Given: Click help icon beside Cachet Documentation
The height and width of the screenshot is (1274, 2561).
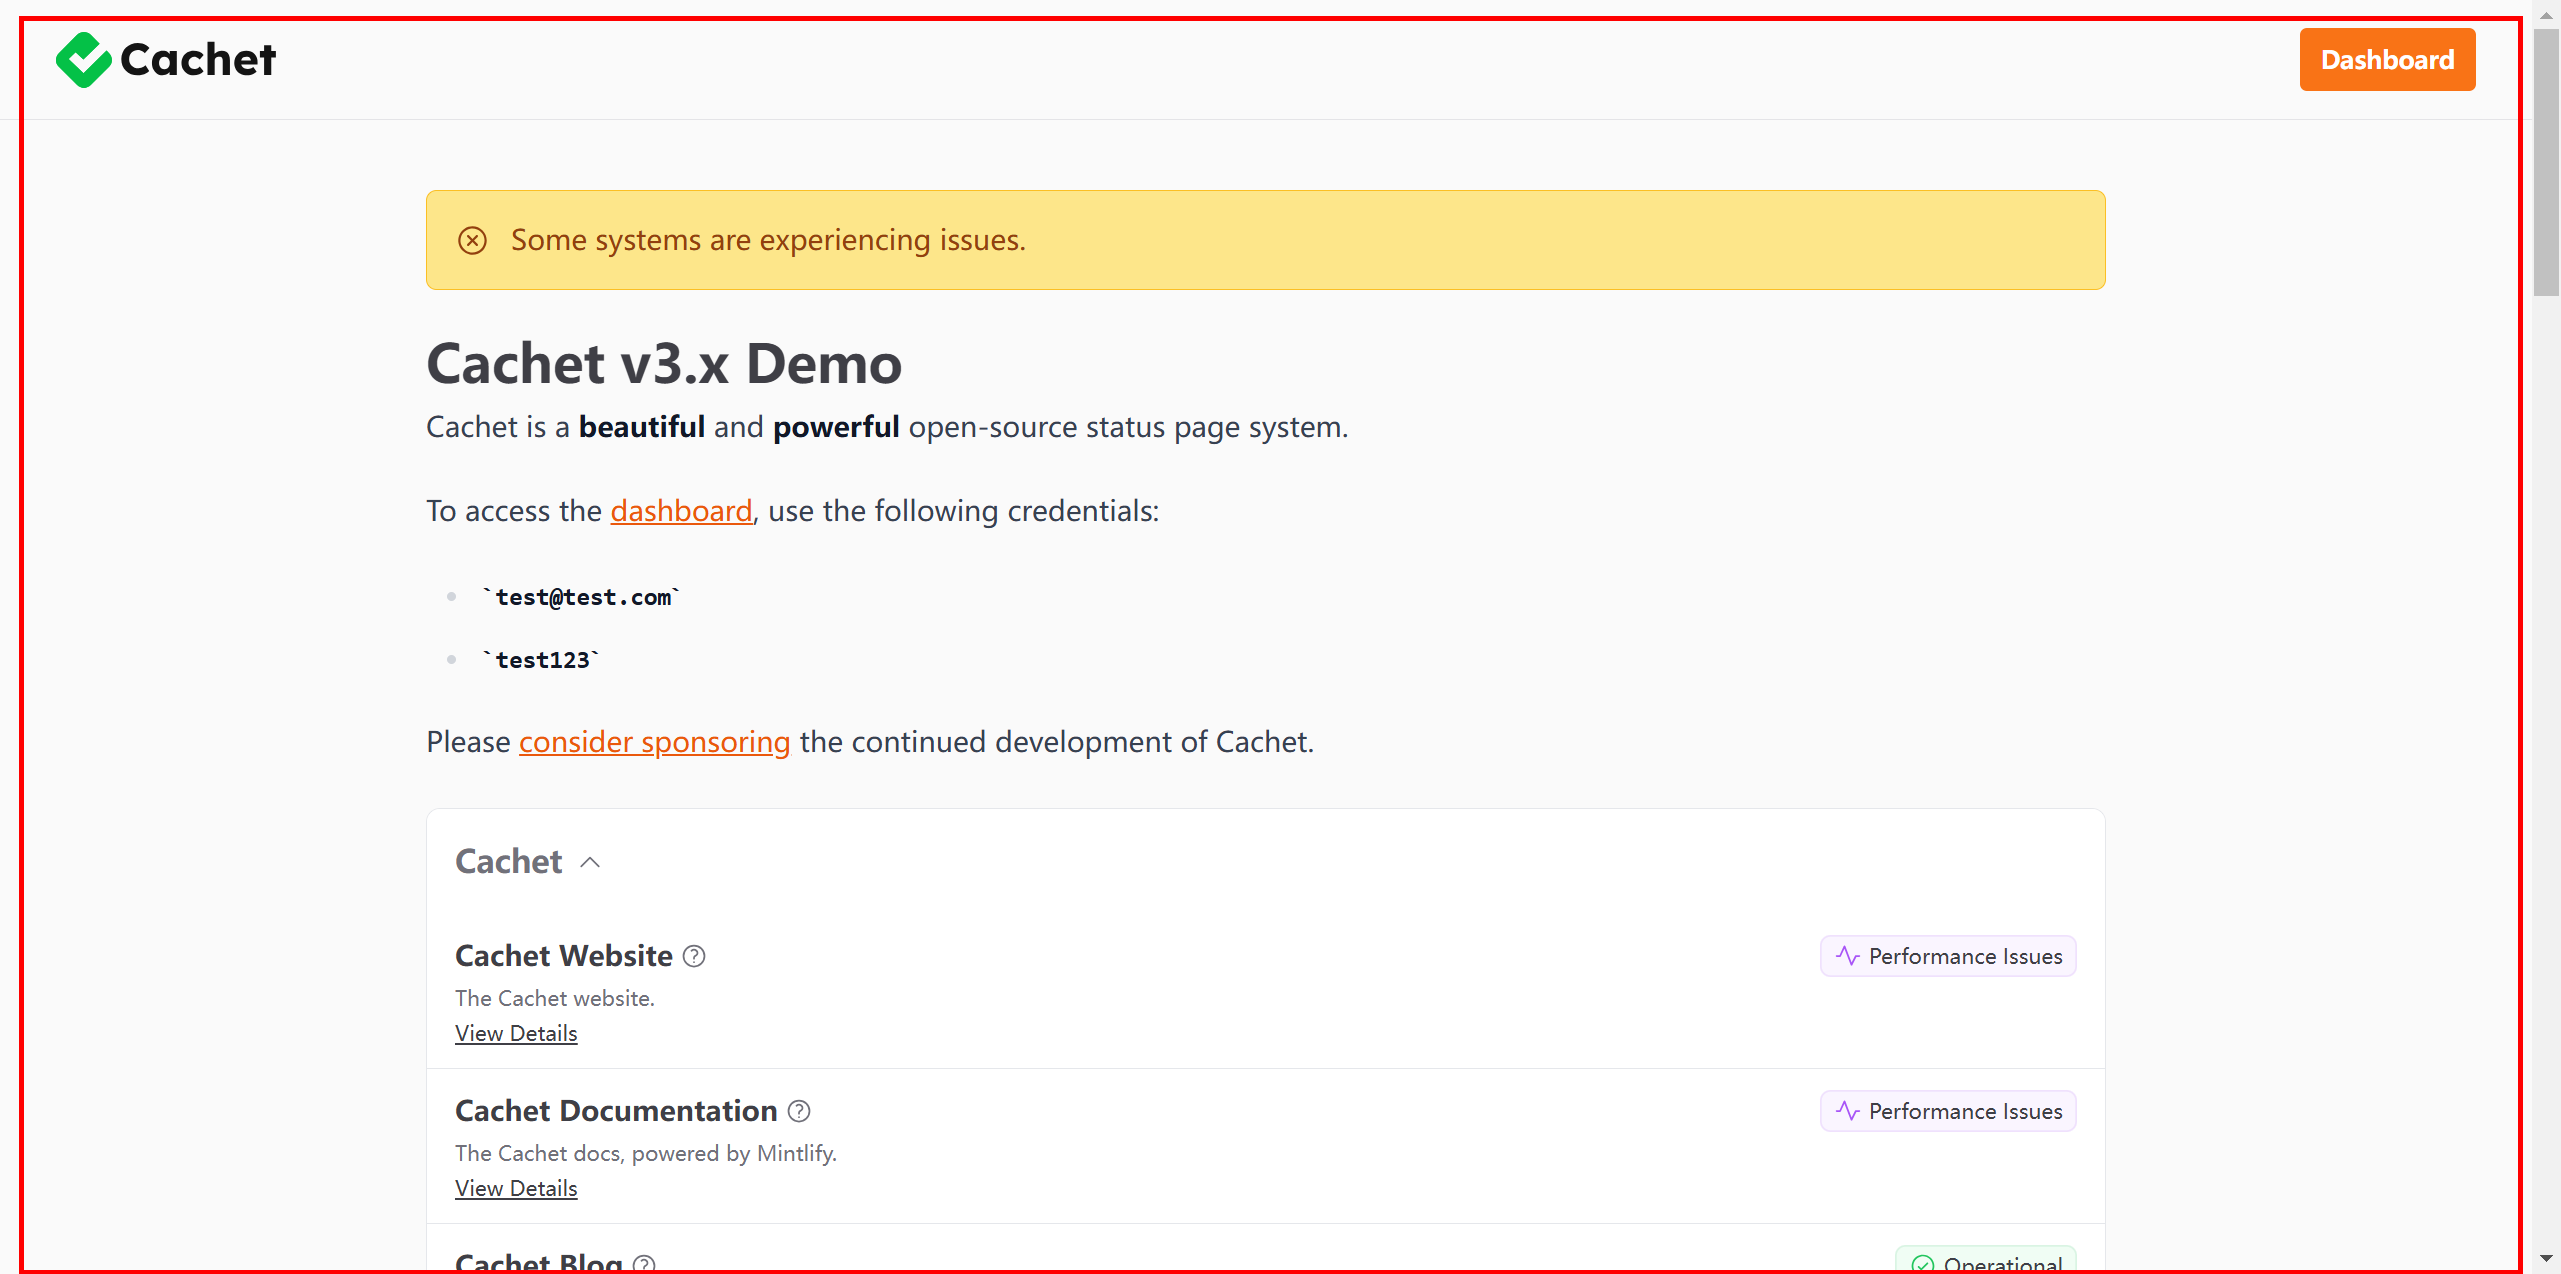Looking at the screenshot, I should point(799,1111).
